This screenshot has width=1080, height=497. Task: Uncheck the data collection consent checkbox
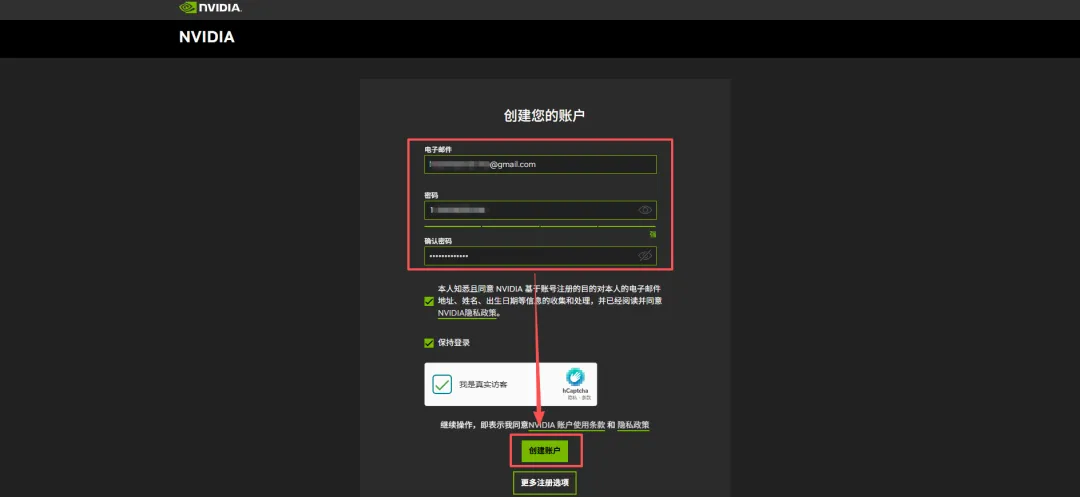tap(429, 301)
